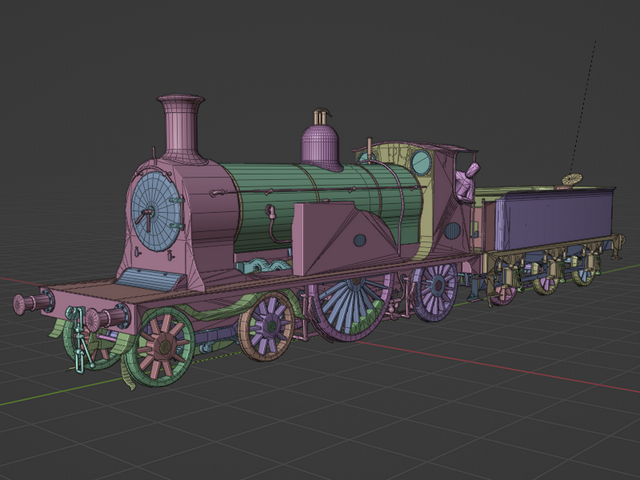The height and width of the screenshot is (480, 640).
Task: Select the rearmost tender wheel
Action: 582,274
